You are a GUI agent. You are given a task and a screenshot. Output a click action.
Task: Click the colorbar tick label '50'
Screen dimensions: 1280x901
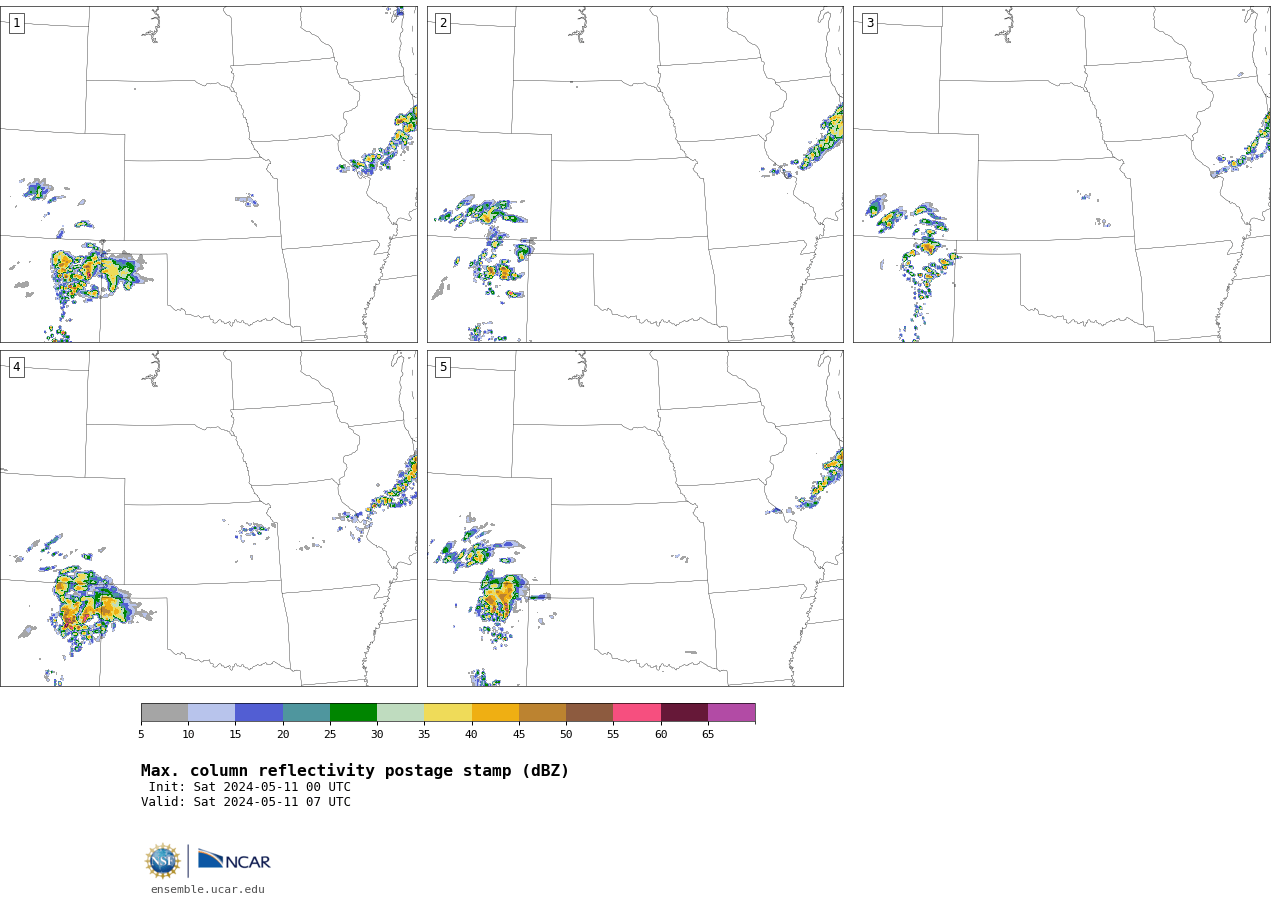point(566,735)
